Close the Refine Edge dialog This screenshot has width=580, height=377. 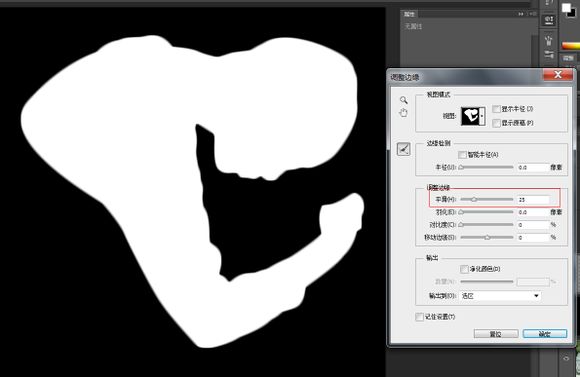pos(557,75)
